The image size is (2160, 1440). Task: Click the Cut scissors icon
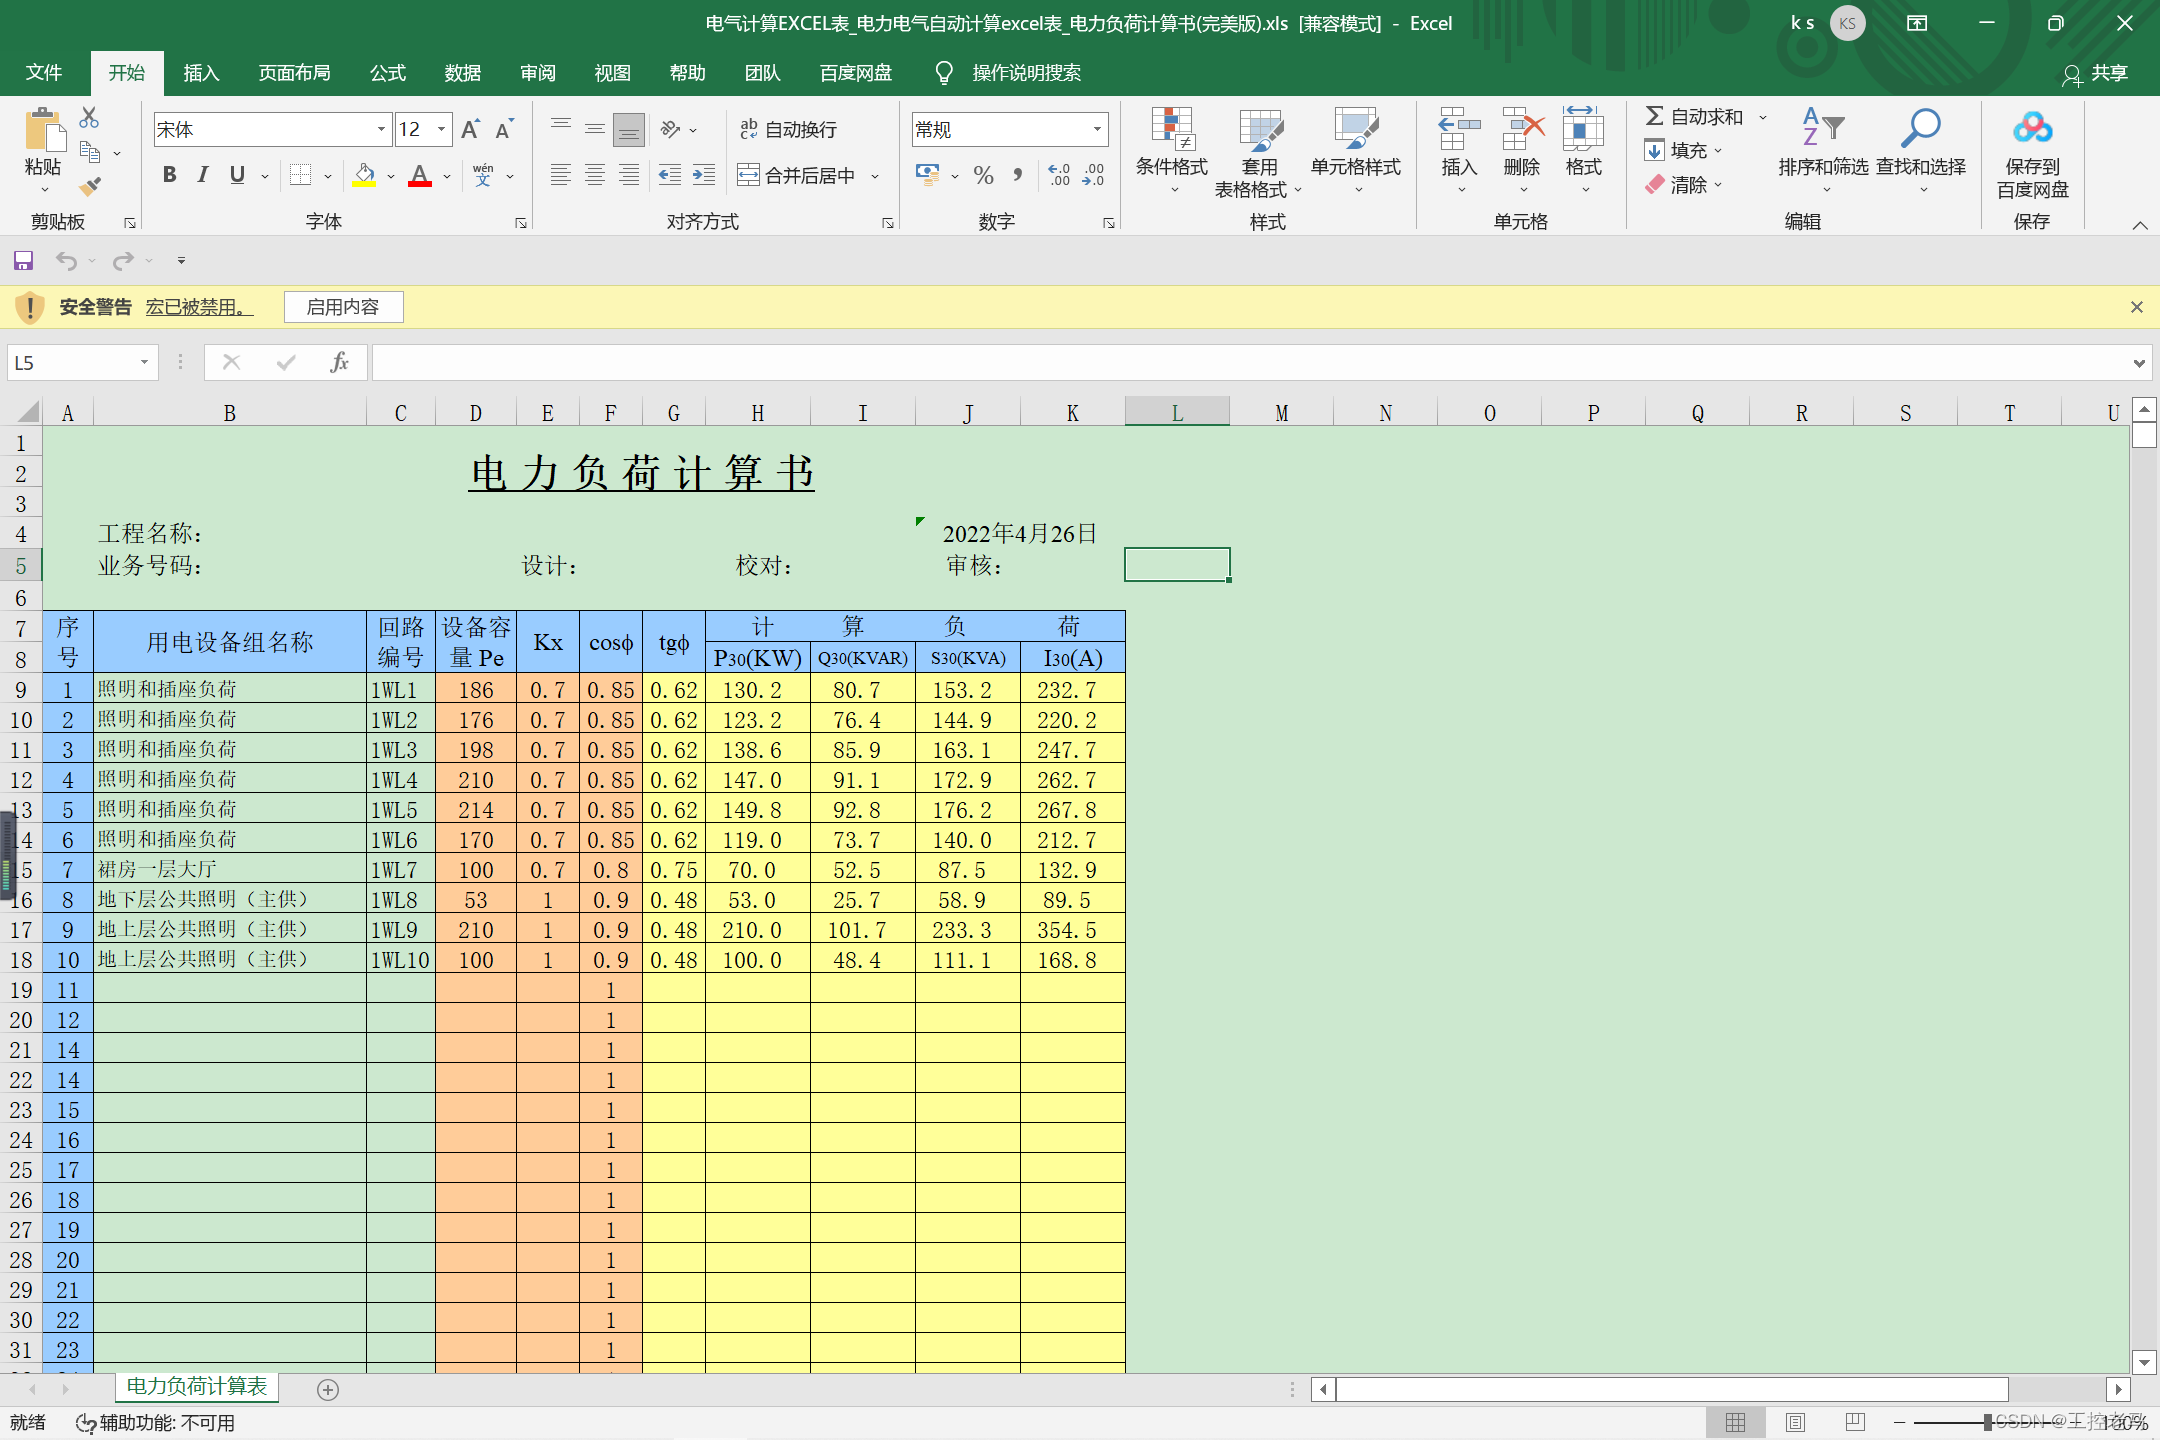[x=89, y=118]
